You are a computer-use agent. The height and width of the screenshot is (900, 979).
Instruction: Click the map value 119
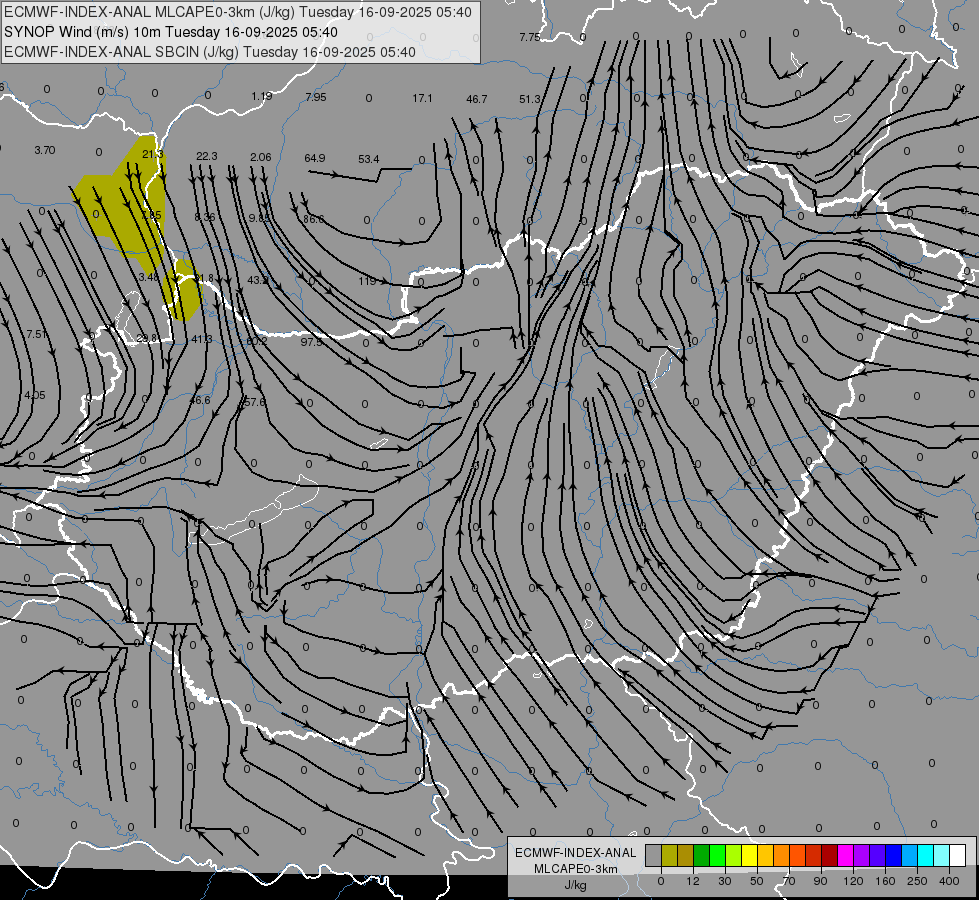tap(367, 281)
